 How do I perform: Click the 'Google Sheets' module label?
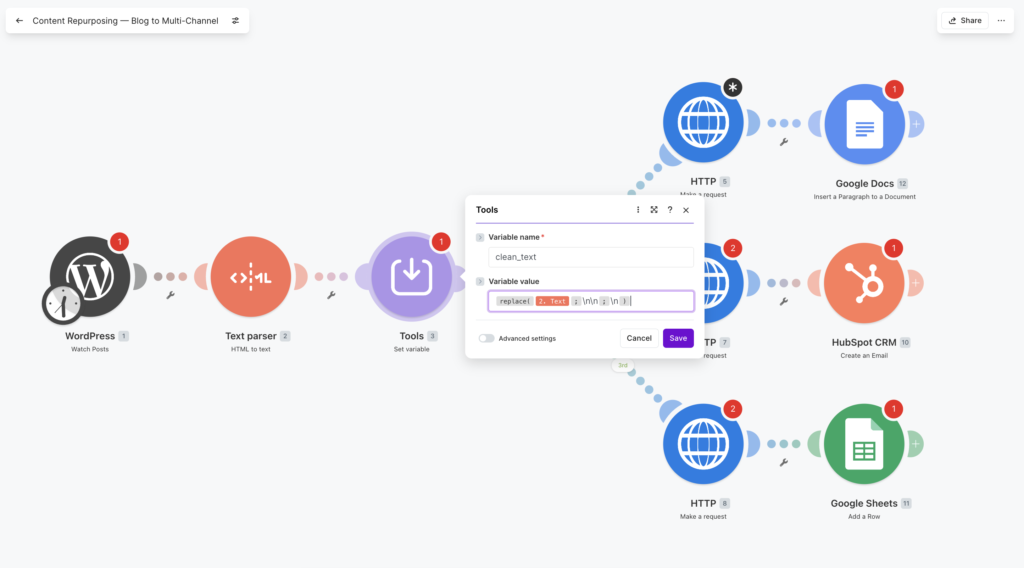863,503
